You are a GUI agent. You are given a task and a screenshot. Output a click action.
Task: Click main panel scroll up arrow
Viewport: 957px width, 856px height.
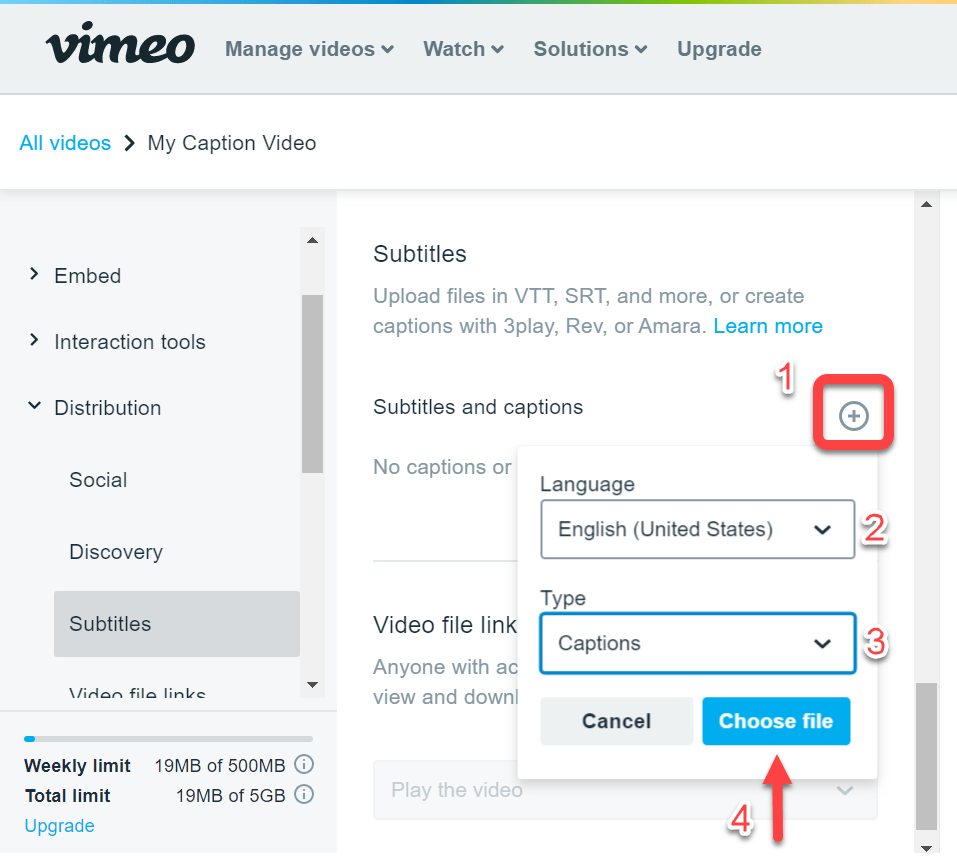[x=926, y=204]
